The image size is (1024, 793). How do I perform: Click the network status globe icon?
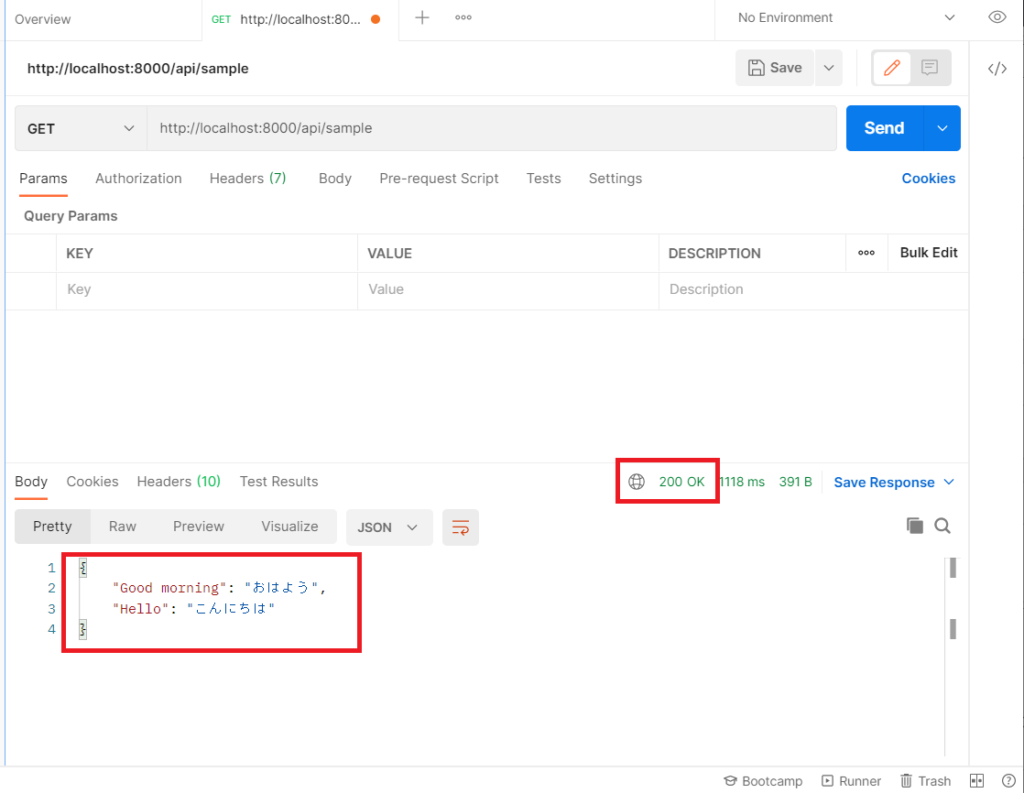pyautogui.click(x=637, y=481)
